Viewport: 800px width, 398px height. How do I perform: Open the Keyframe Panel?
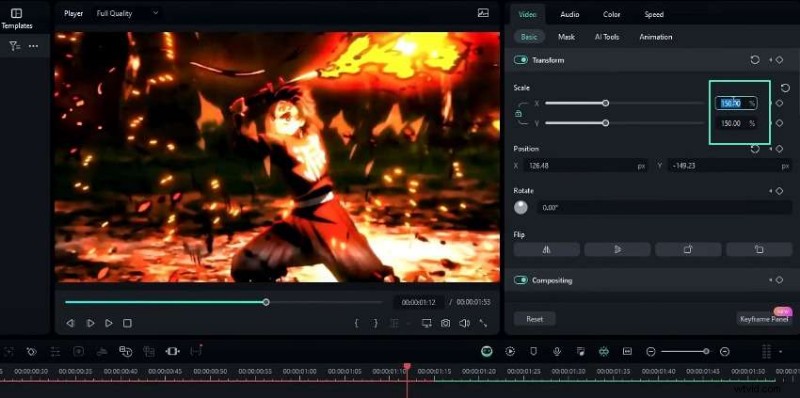[764, 319]
